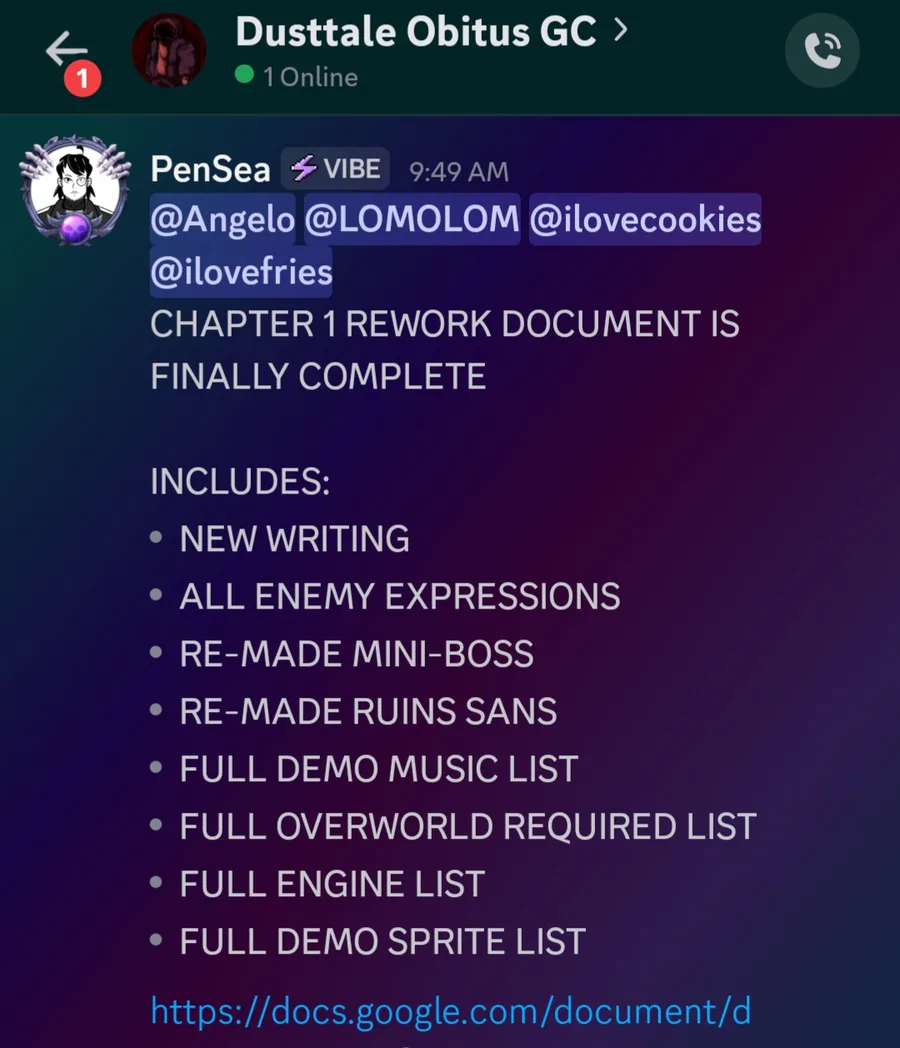Tap the 9:49 AM message timestamp
This screenshot has height=1048, width=900.
point(459,172)
